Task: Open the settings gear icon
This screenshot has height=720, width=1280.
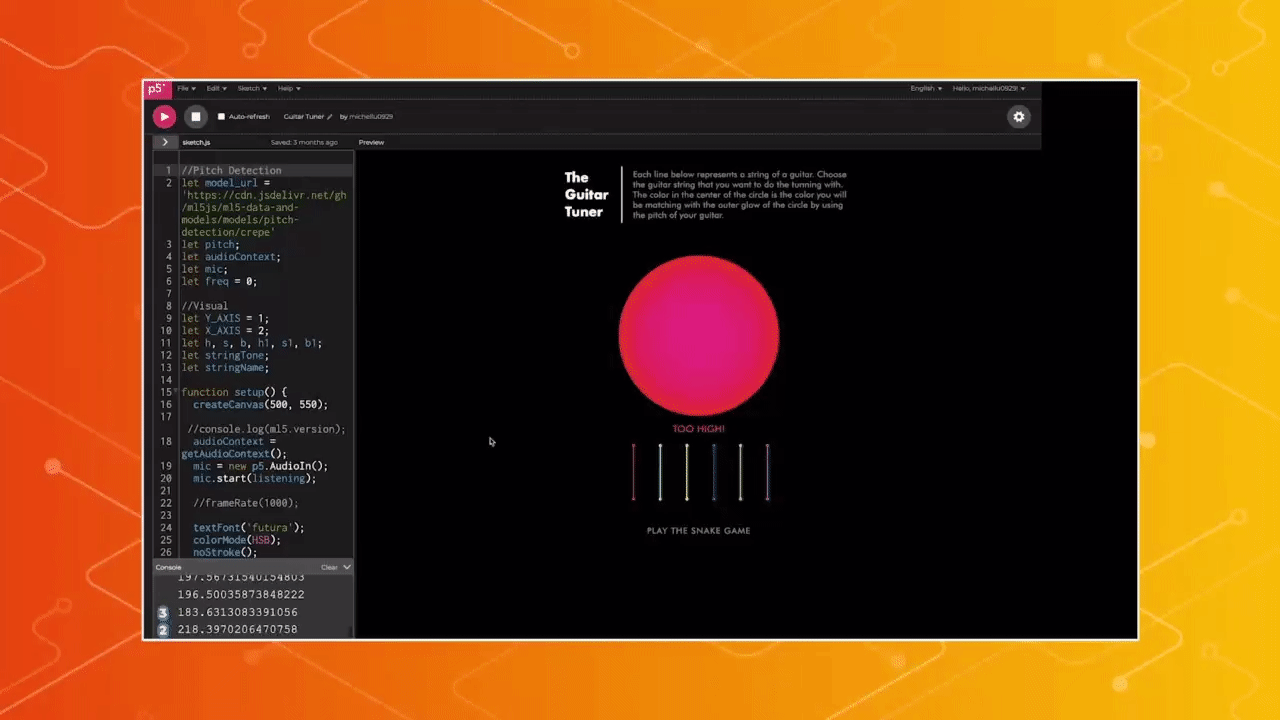Action: click(1019, 117)
